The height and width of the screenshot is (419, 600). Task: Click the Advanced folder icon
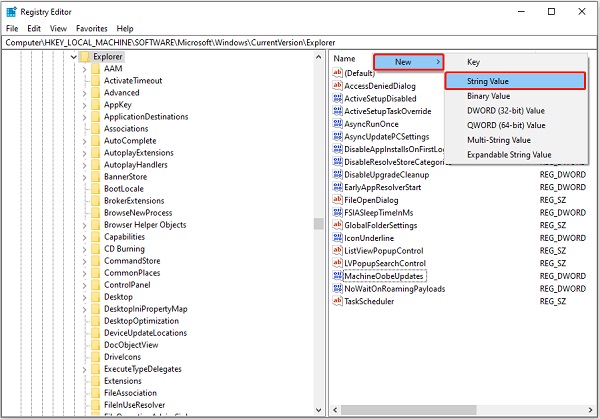[96, 93]
